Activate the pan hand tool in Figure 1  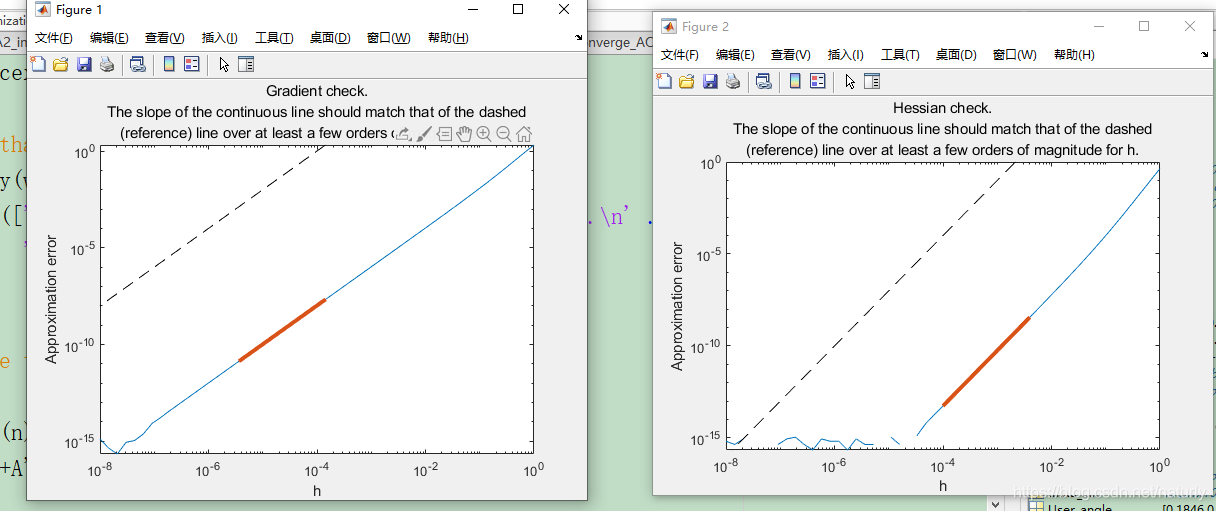[x=464, y=134]
